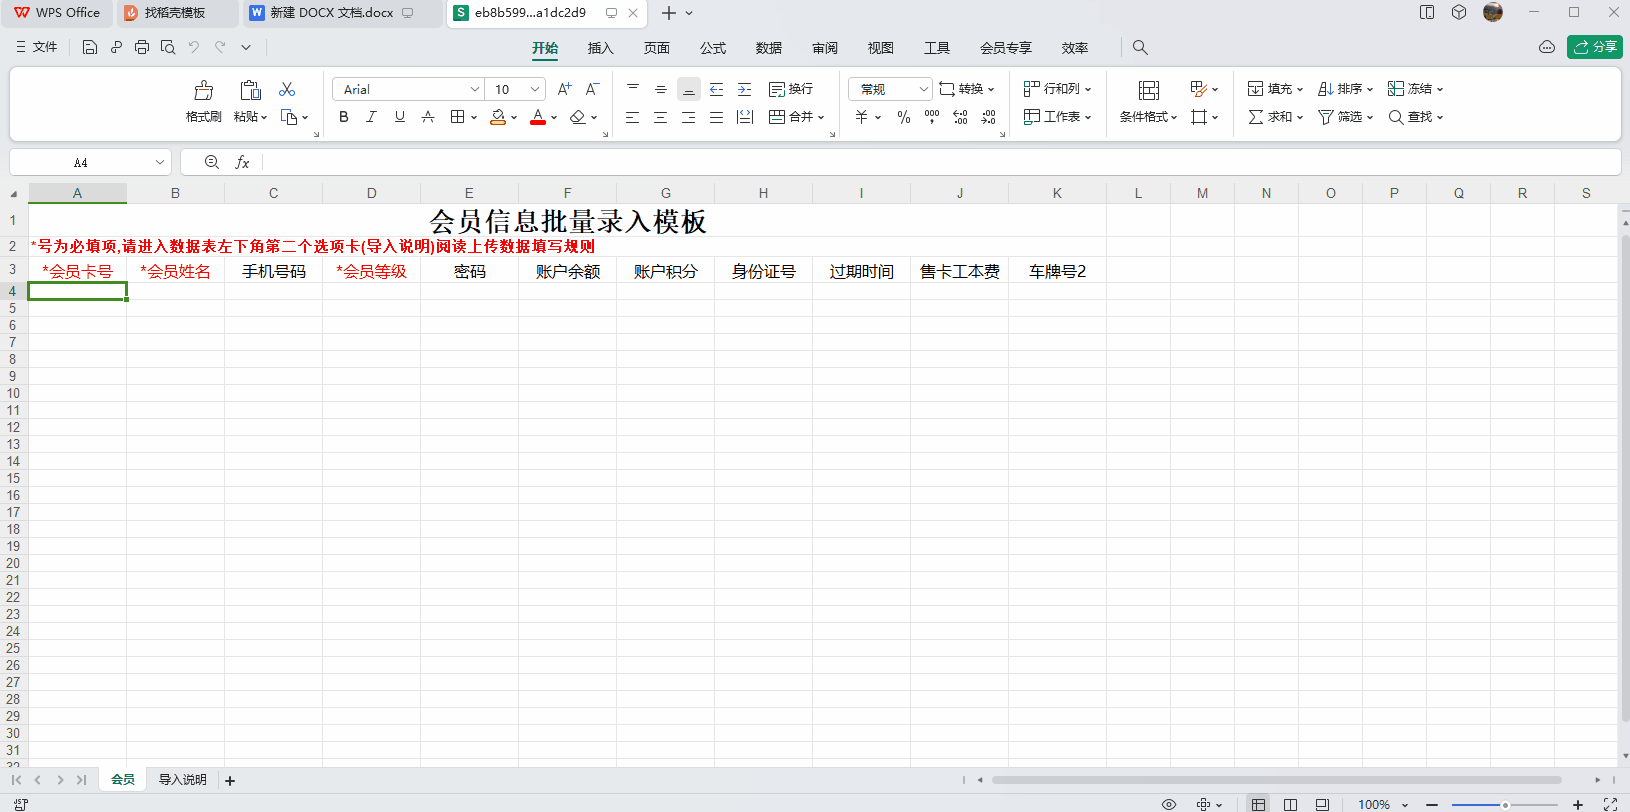Click the currency ¥ format icon
Screen dimensions: 1630x812
click(x=862, y=117)
